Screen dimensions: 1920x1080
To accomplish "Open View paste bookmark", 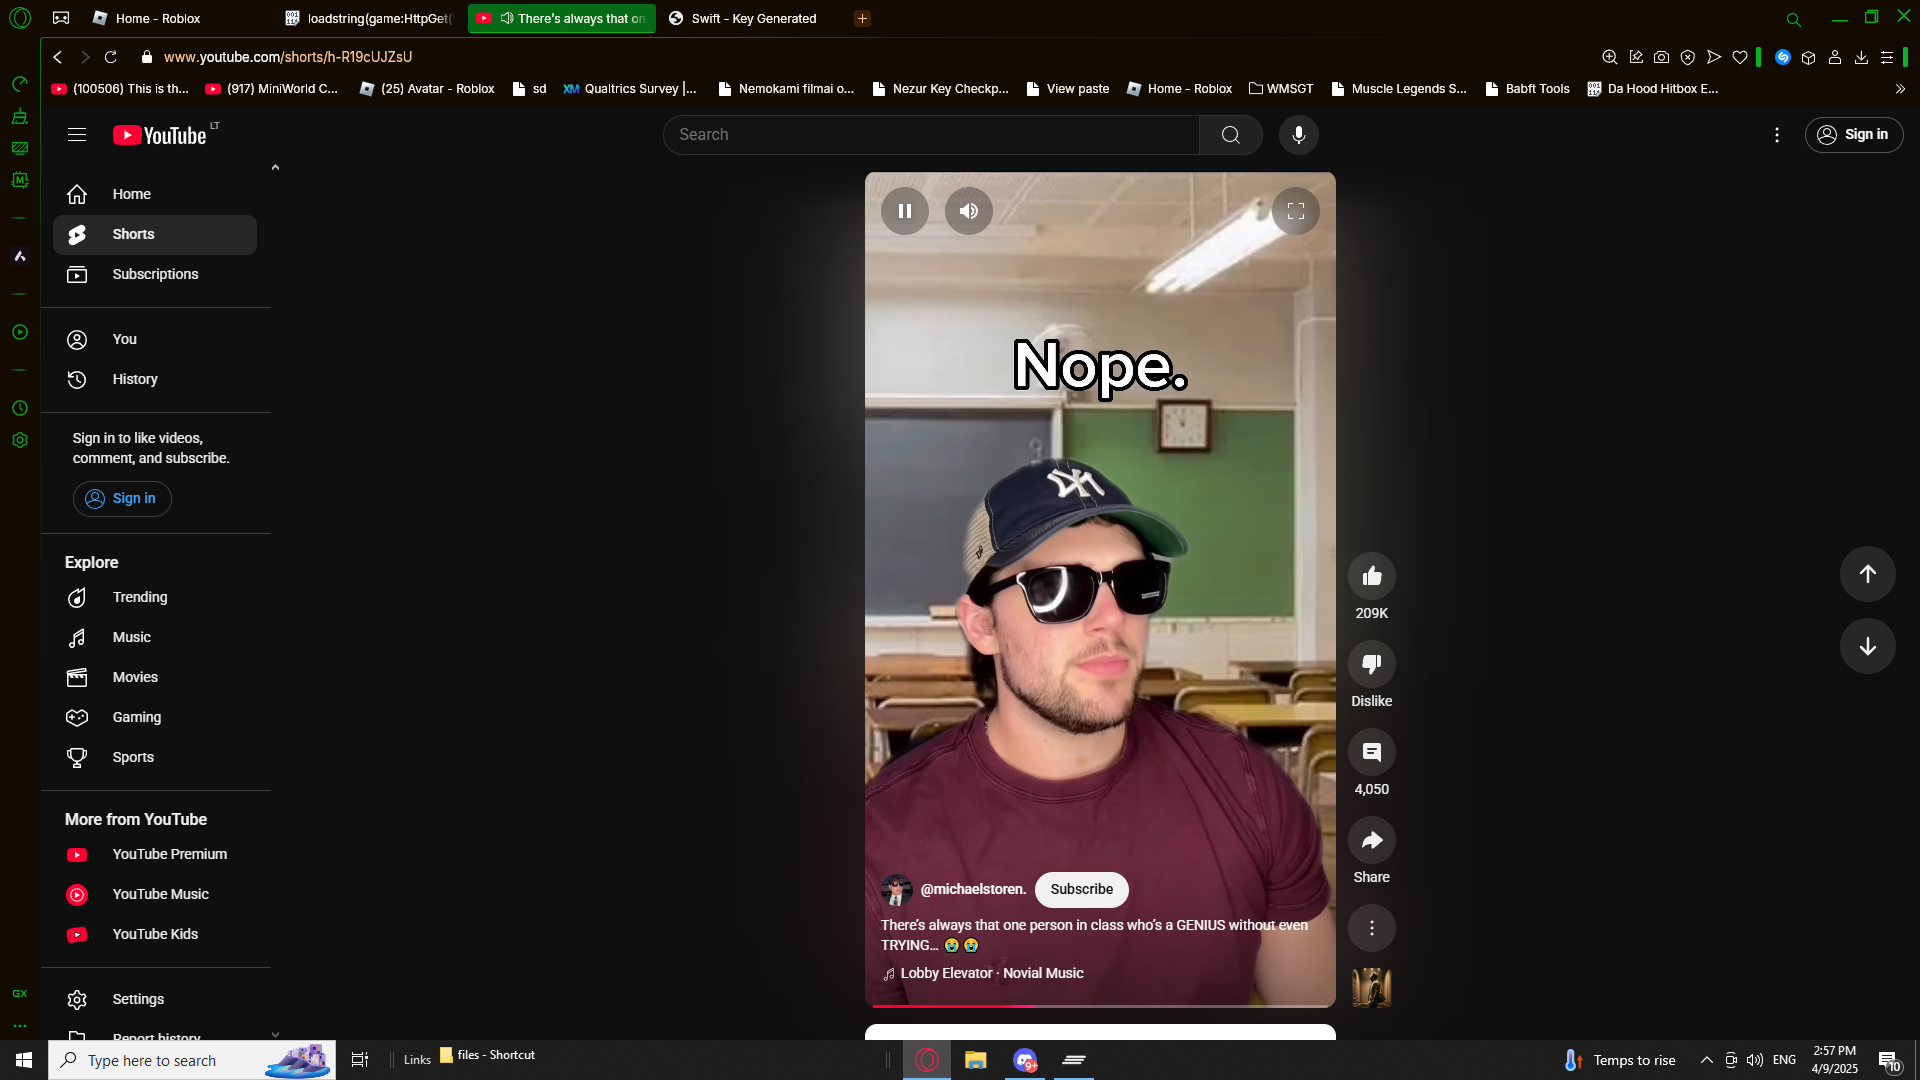I will click(x=1067, y=89).
